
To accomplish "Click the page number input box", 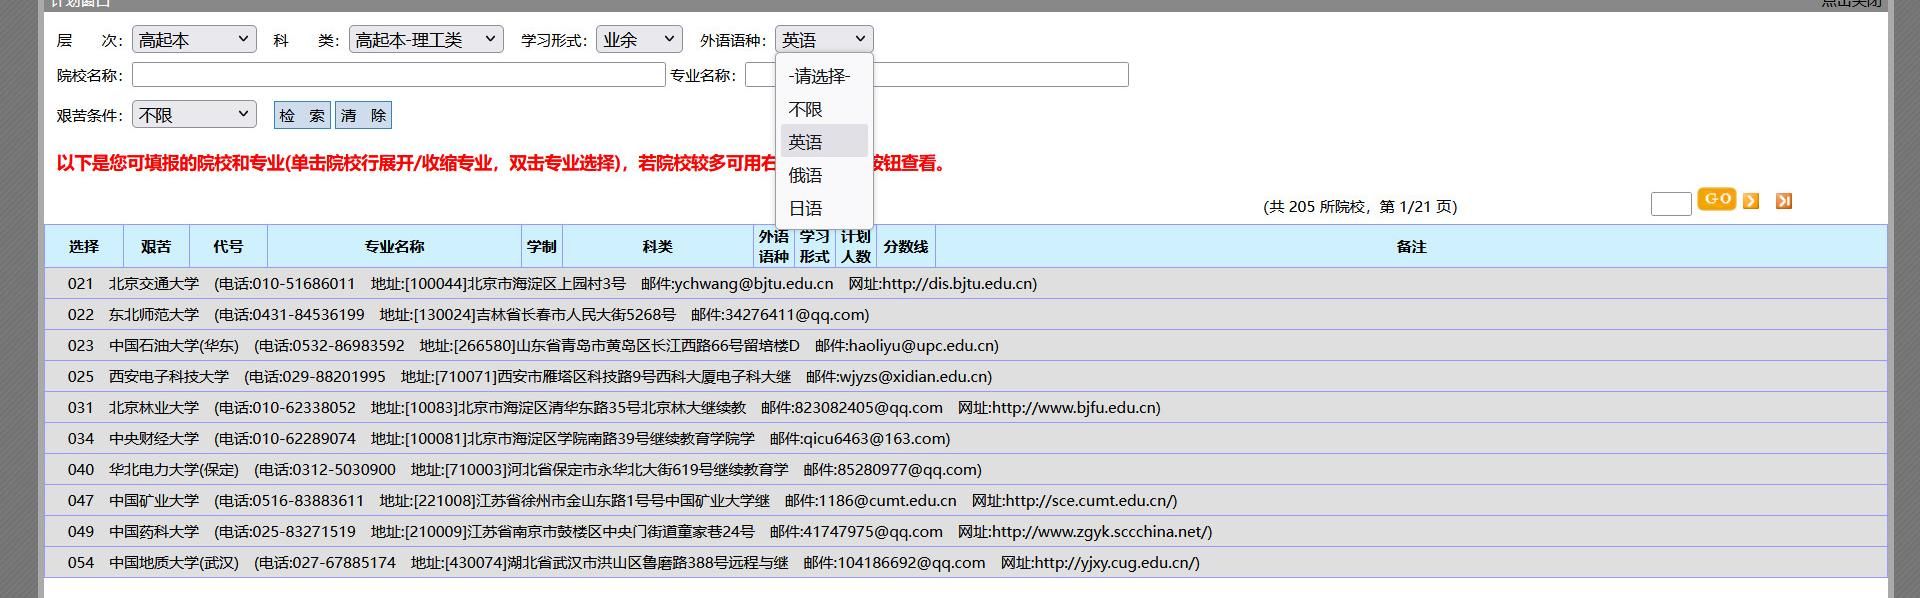I will click(1671, 203).
